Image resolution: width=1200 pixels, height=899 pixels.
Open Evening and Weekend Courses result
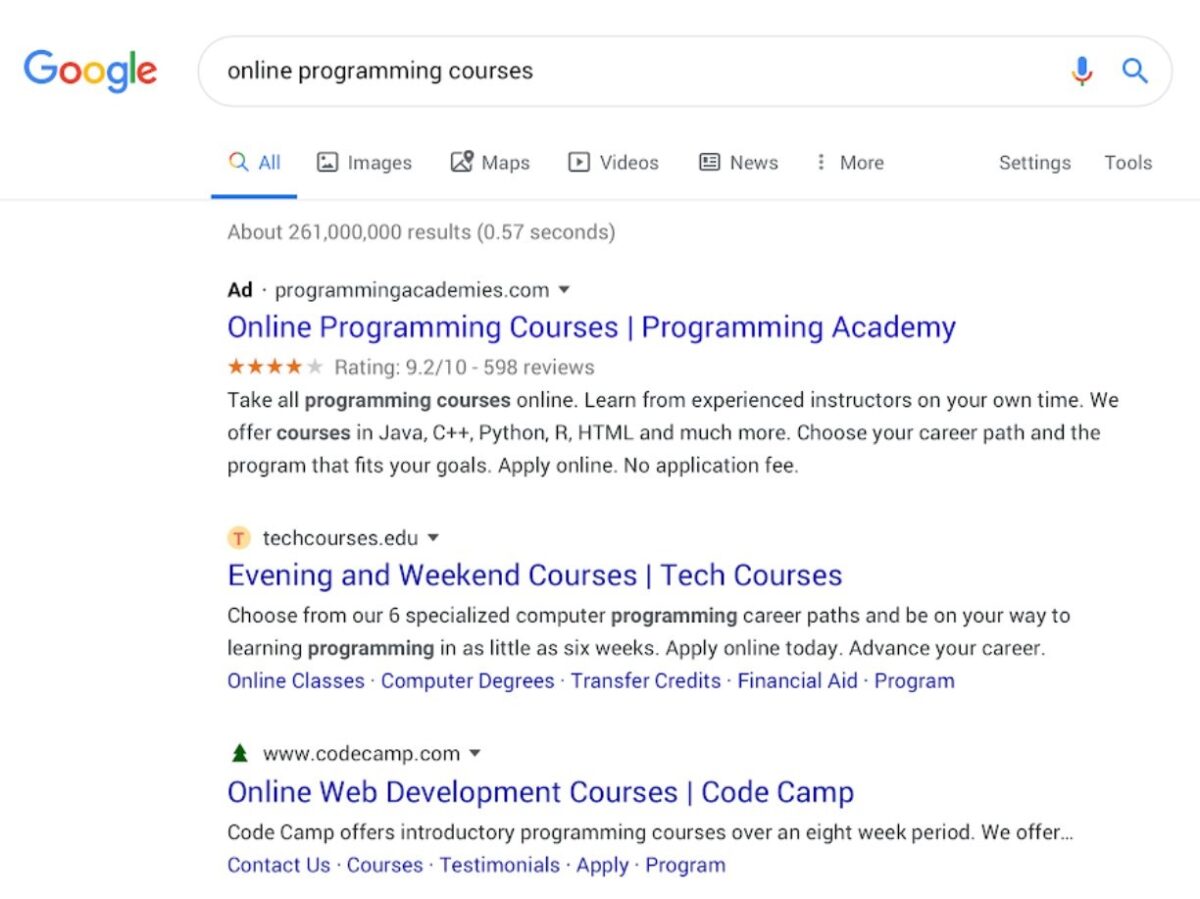tap(534, 575)
